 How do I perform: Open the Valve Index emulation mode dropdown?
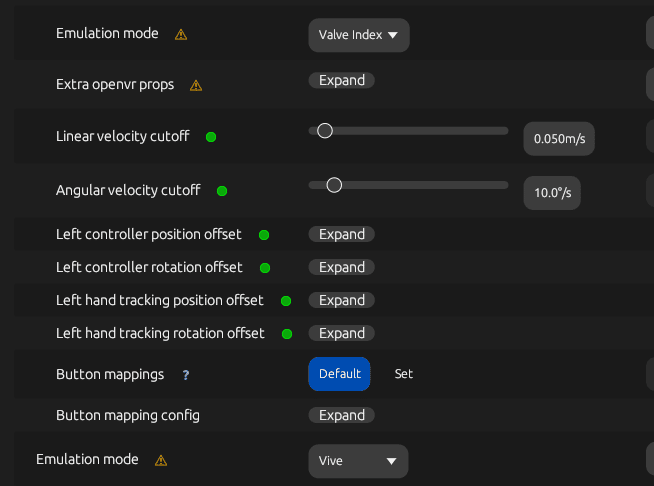click(x=359, y=35)
